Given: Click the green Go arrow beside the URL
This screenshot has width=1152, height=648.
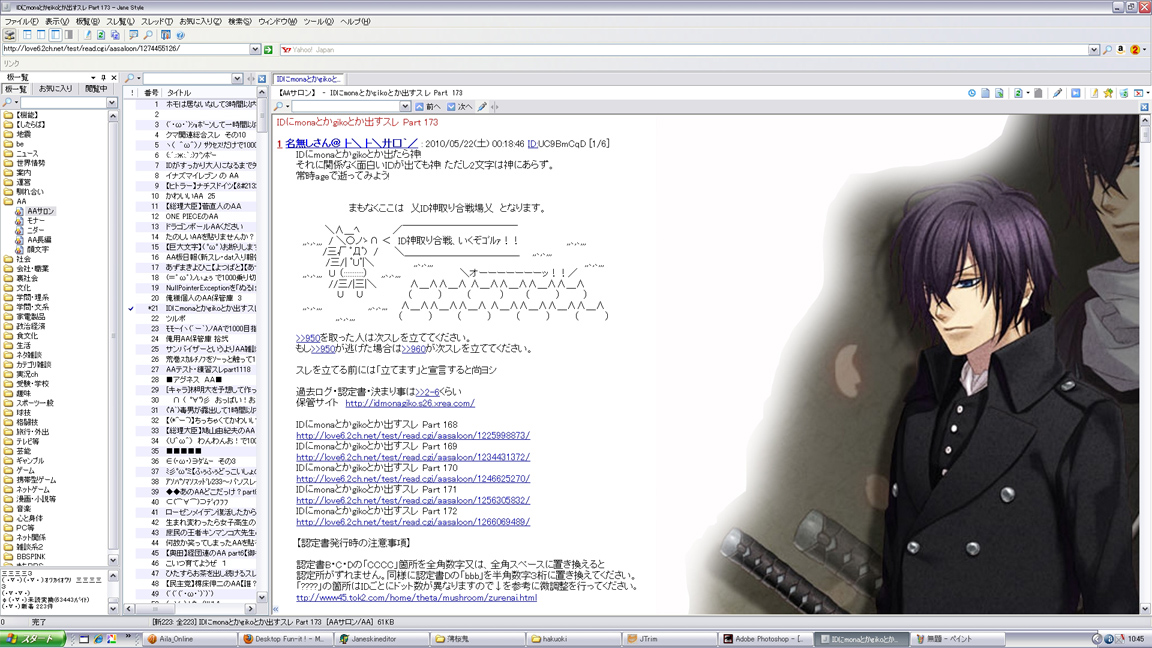Looking at the screenshot, I should [268, 49].
